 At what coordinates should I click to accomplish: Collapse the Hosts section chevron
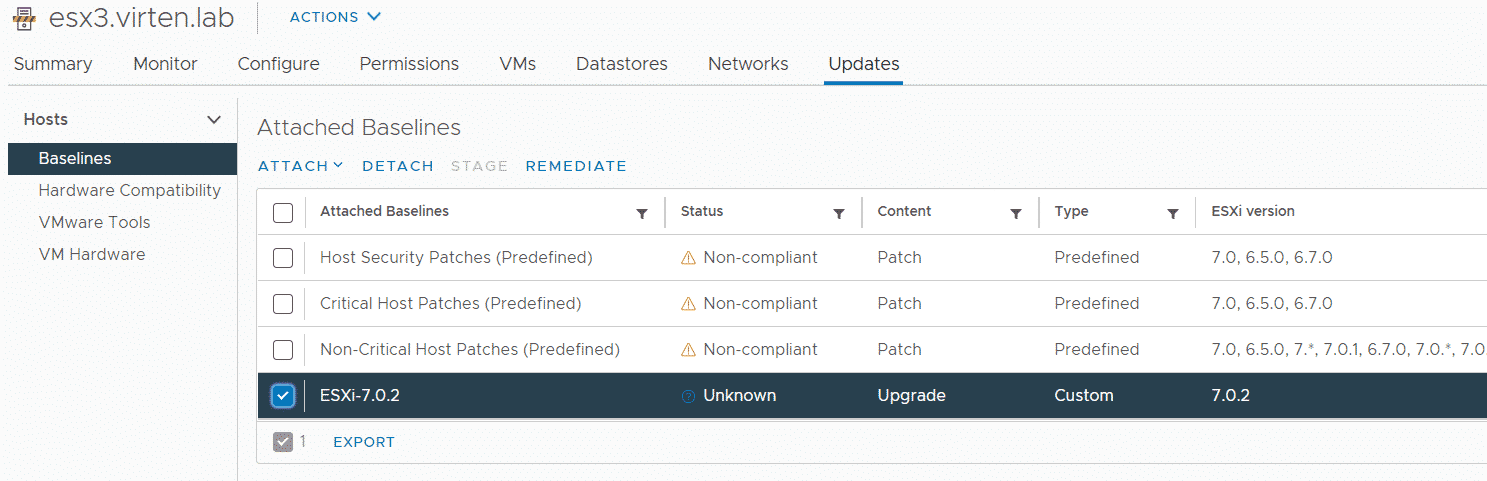coord(213,120)
